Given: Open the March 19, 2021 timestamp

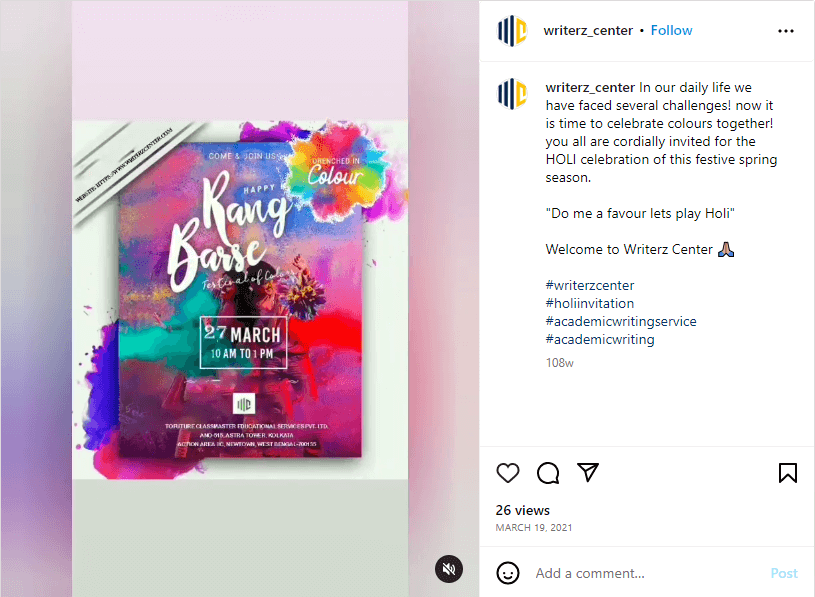Looking at the screenshot, I should [x=534, y=527].
